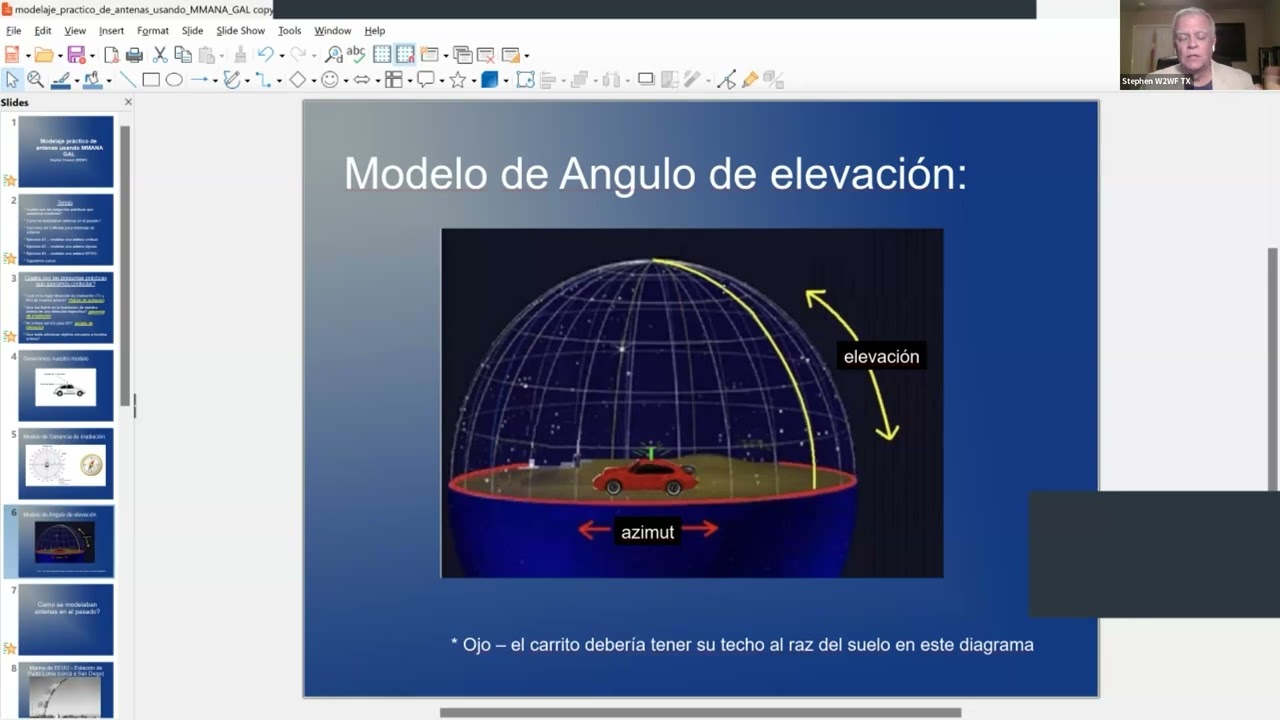Click the New presentation icon
Viewport: 1280px width, 720px height.
click(x=12, y=55)
